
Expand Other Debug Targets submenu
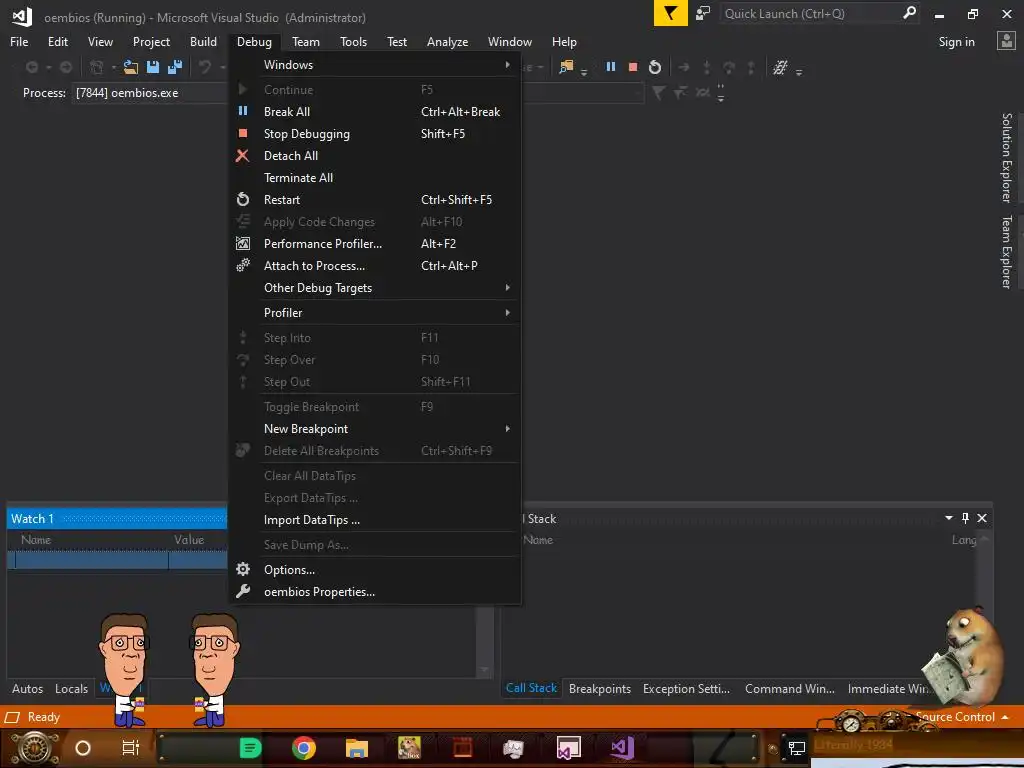[x=376, y=288]
